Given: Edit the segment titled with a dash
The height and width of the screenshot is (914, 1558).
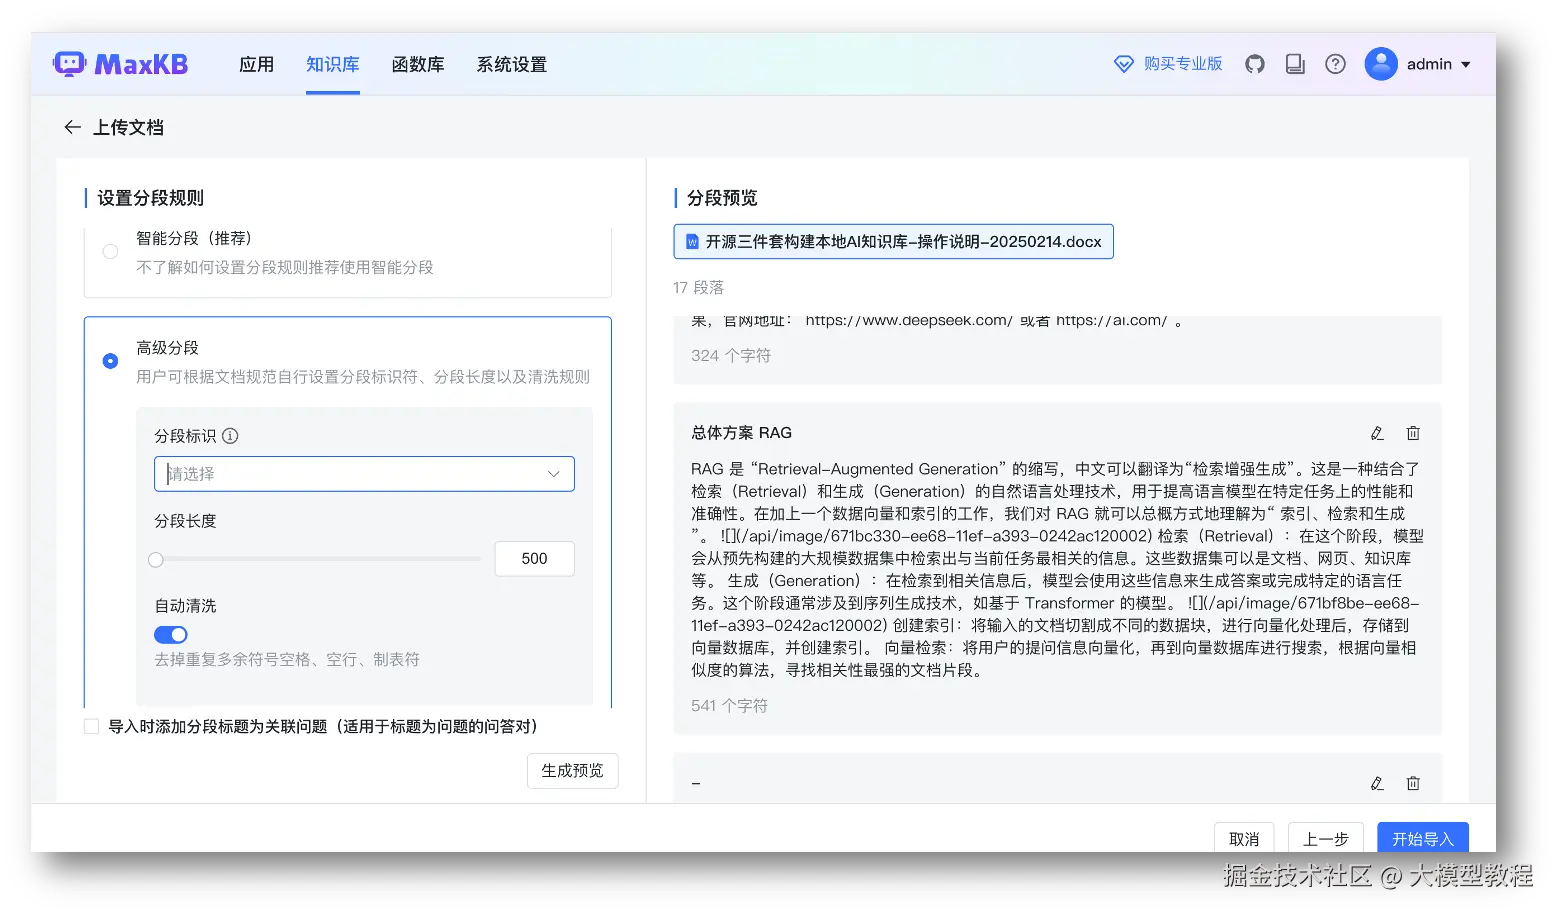Looking at the screenshot, I should click(1377, 783).
